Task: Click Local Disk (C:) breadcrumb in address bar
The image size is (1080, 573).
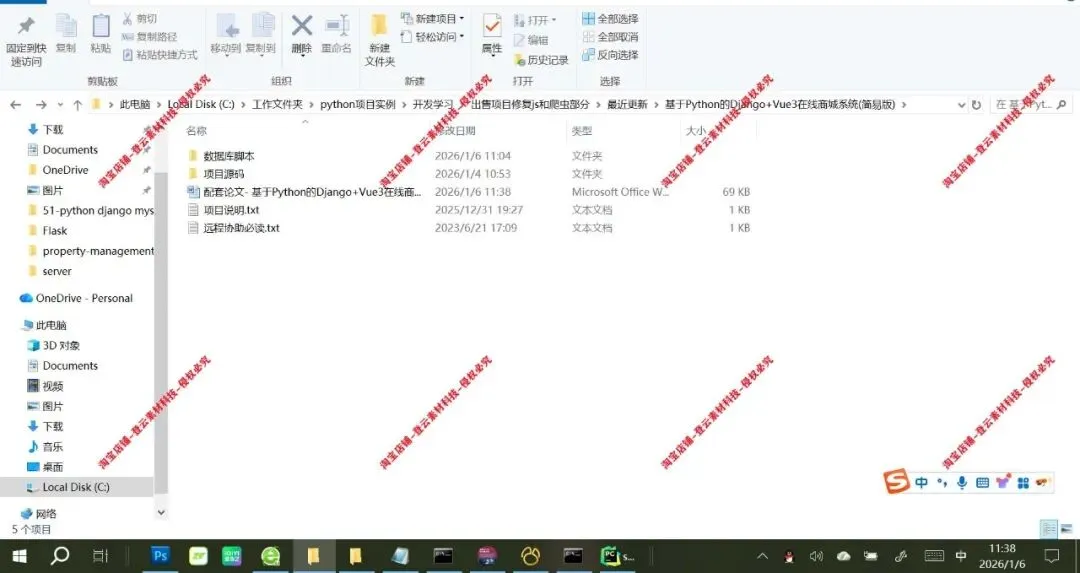Action: pyautogui.click(x=201, y=105)
